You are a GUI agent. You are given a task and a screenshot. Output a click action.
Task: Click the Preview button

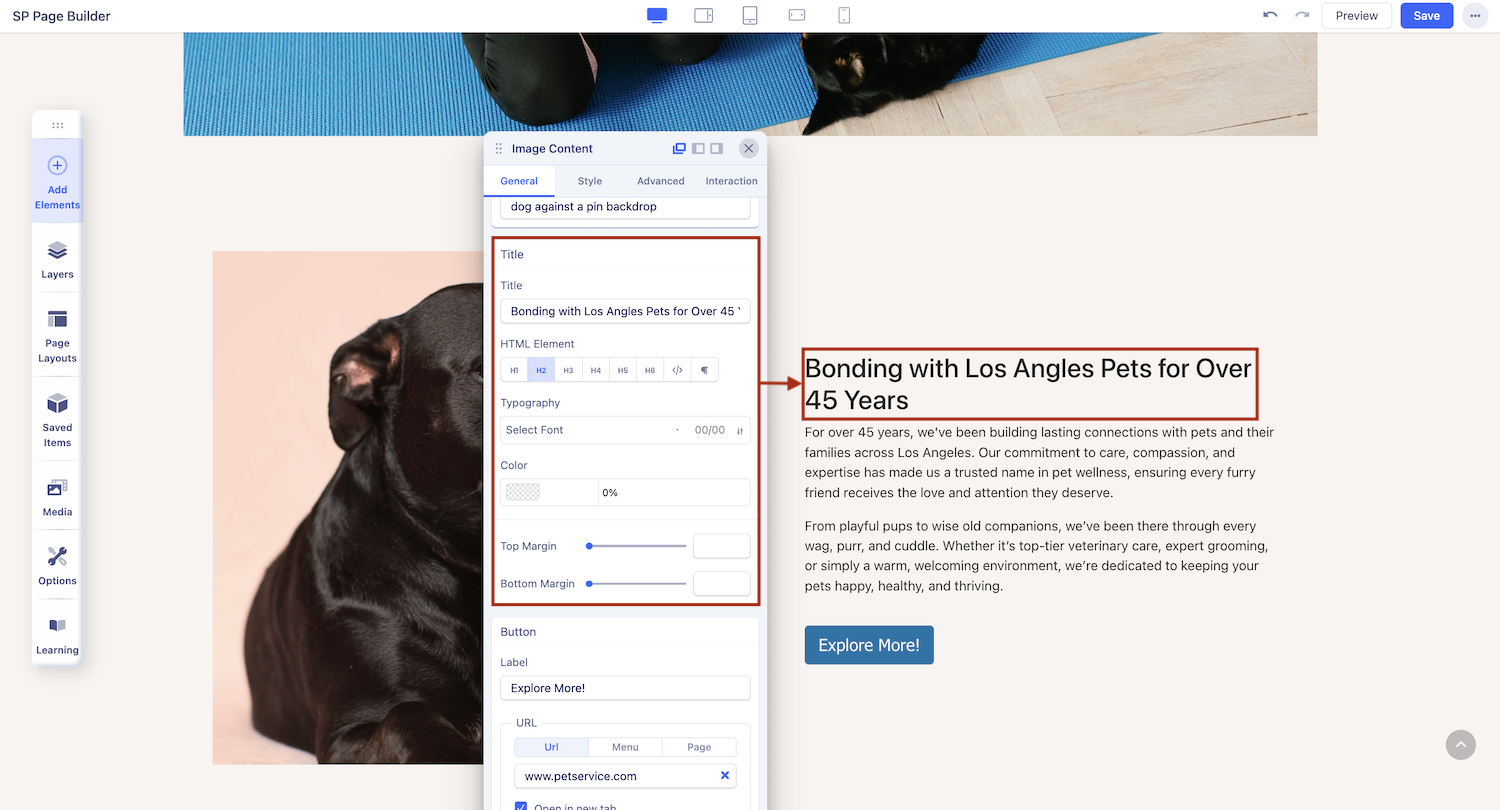(x=1357, y=16)
